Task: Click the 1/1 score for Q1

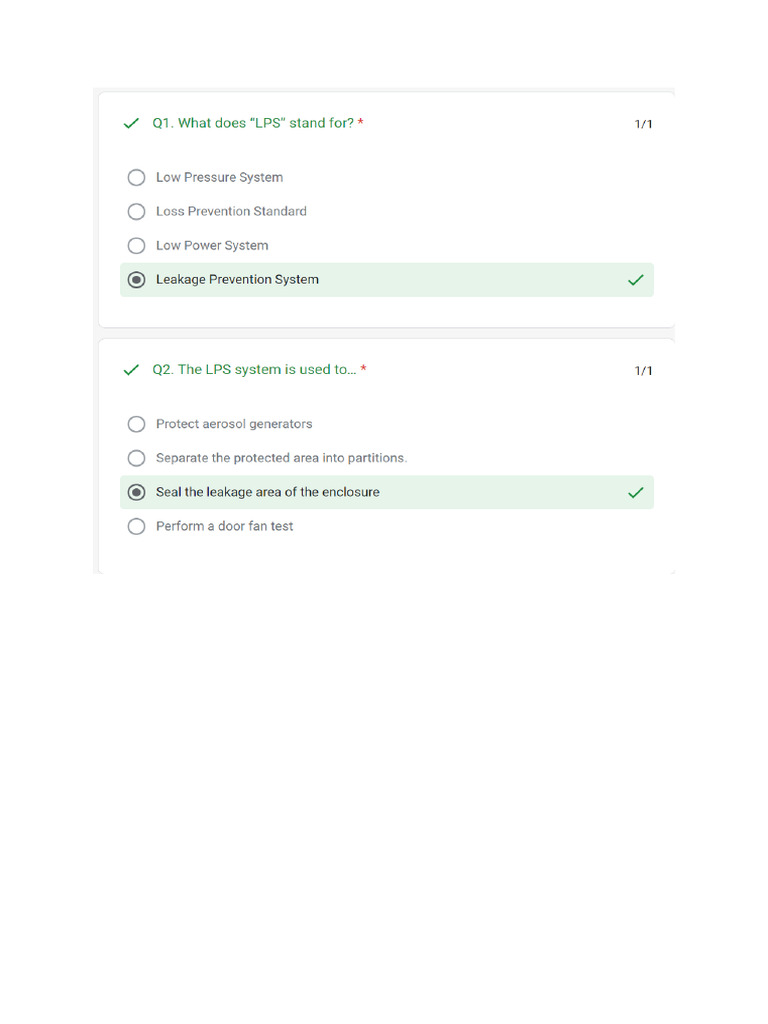Action: click(x=643, y=124)
